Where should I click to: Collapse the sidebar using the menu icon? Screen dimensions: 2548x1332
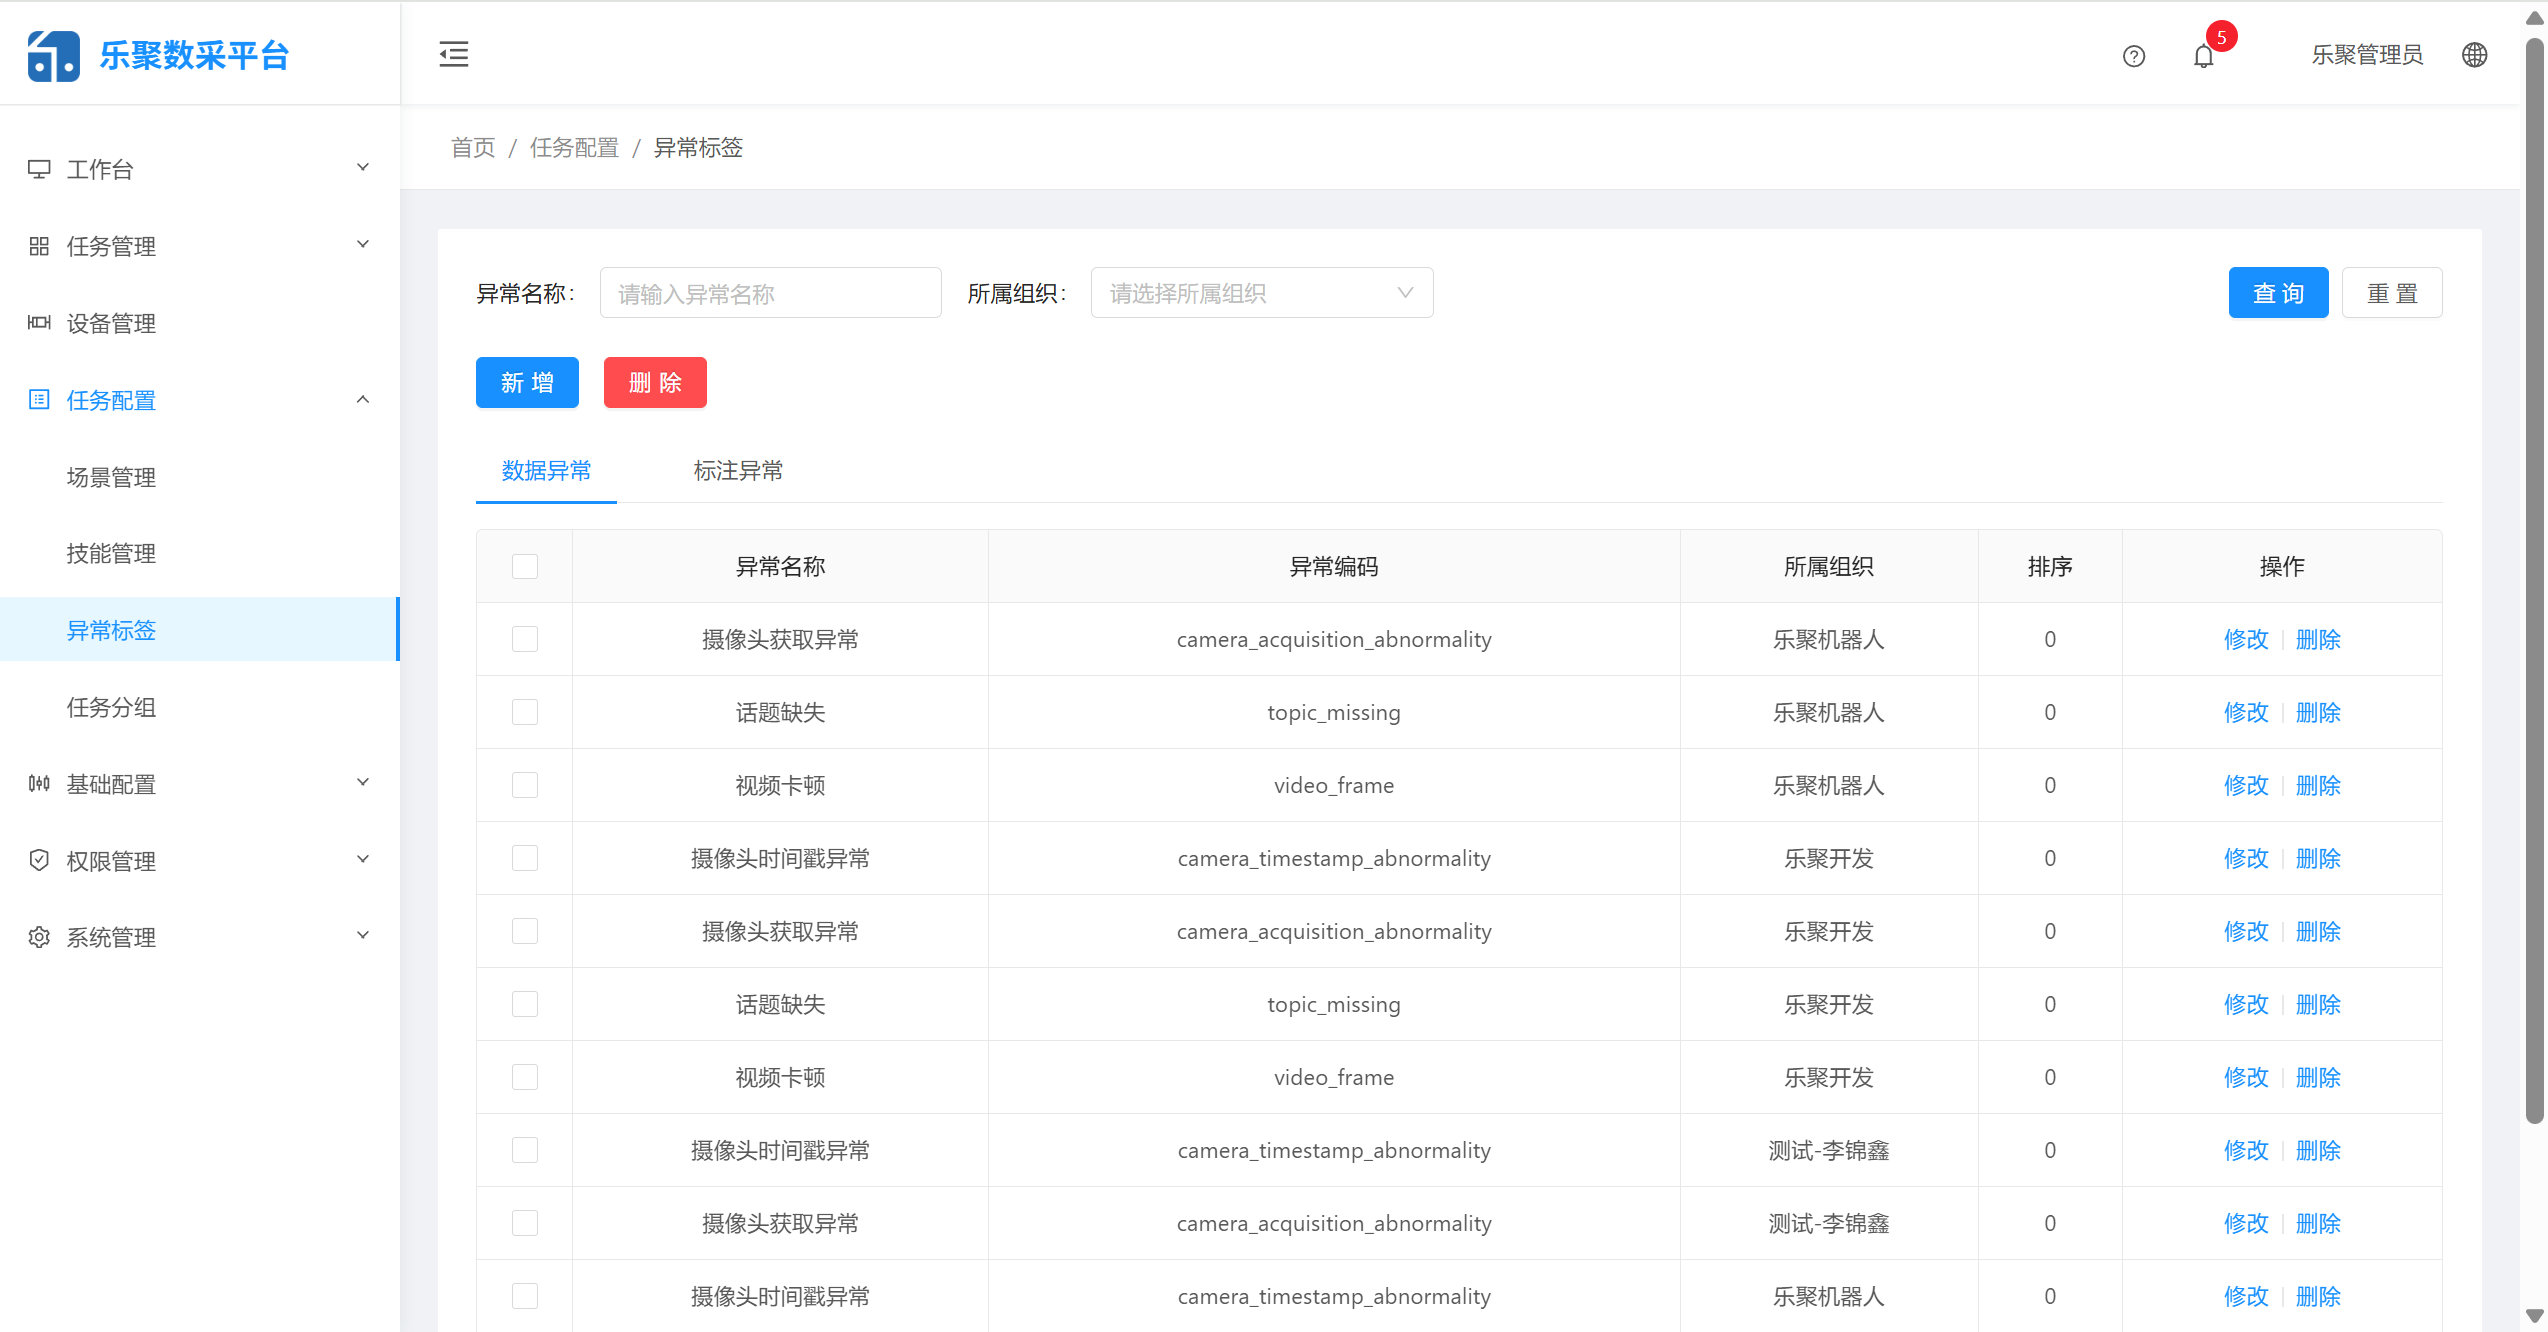[x=453, y=54]
